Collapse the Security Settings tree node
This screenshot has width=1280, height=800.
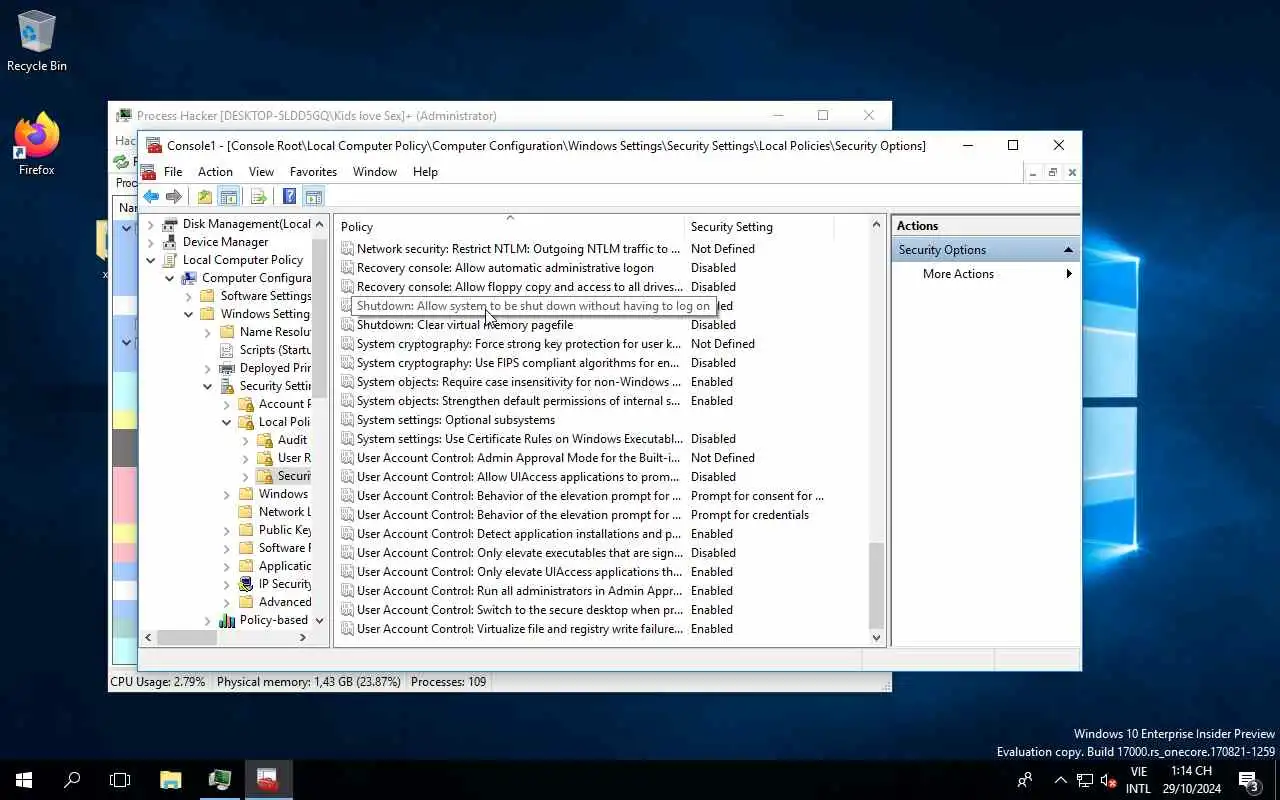coord(208,386)
